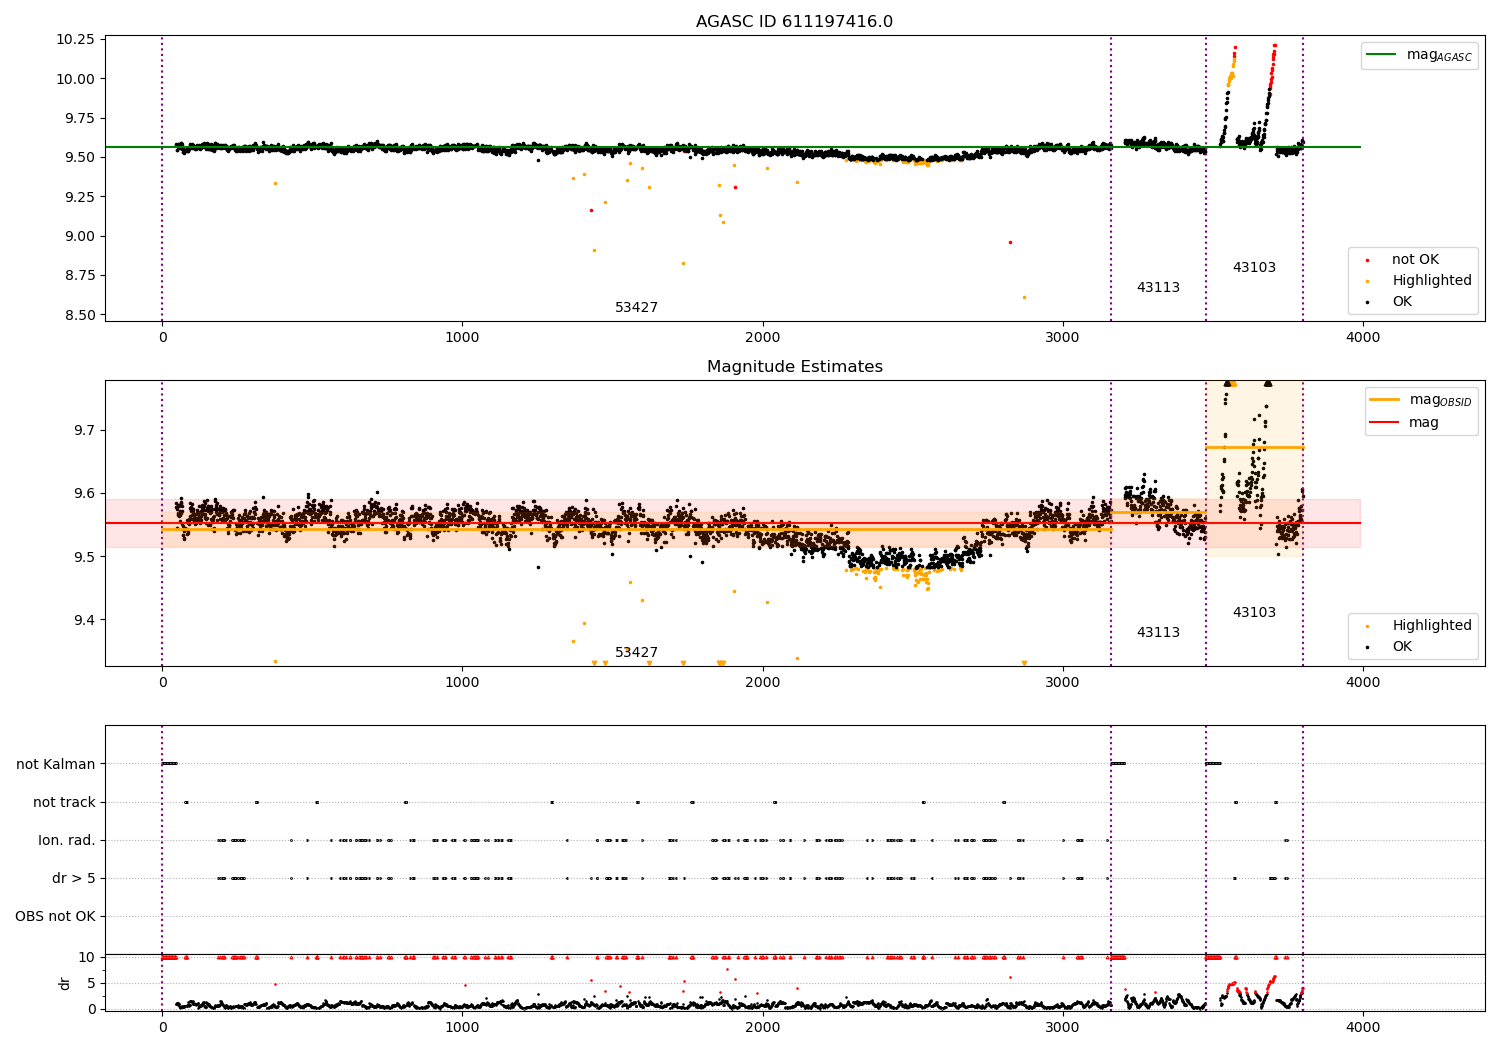
Task: Click the red line sample beside the 'mag' legend entry
Action: coord(1385,423)
